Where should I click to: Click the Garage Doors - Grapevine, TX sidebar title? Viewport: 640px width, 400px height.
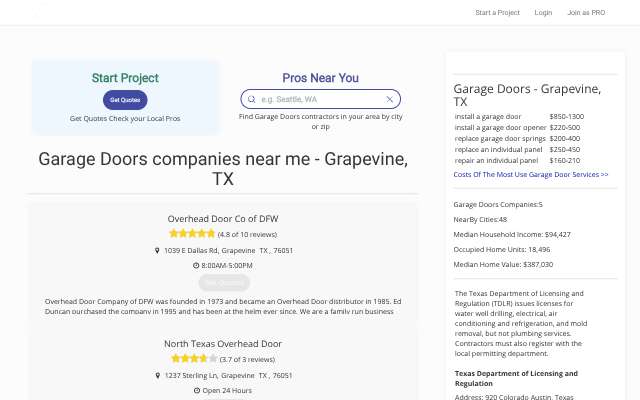[x=527, y=95]
